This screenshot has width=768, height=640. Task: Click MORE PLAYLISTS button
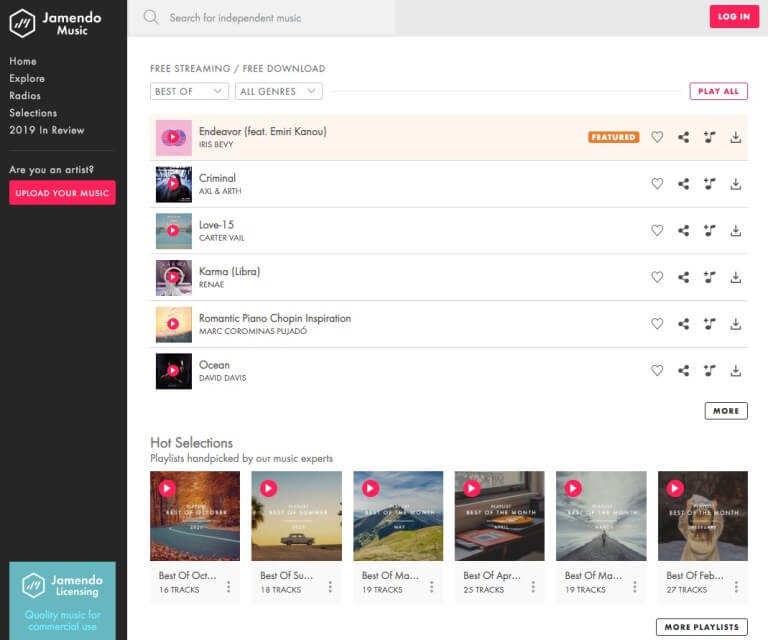[x=701, y=627]
